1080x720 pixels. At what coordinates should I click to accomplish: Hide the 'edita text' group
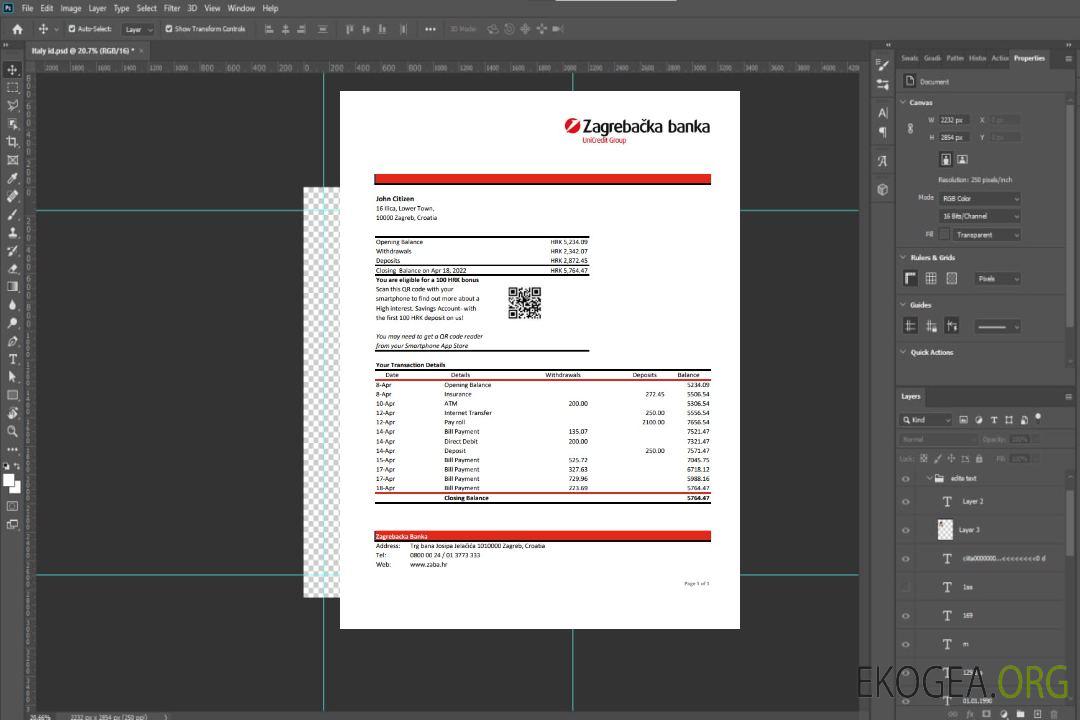click(x=906, y=479)
